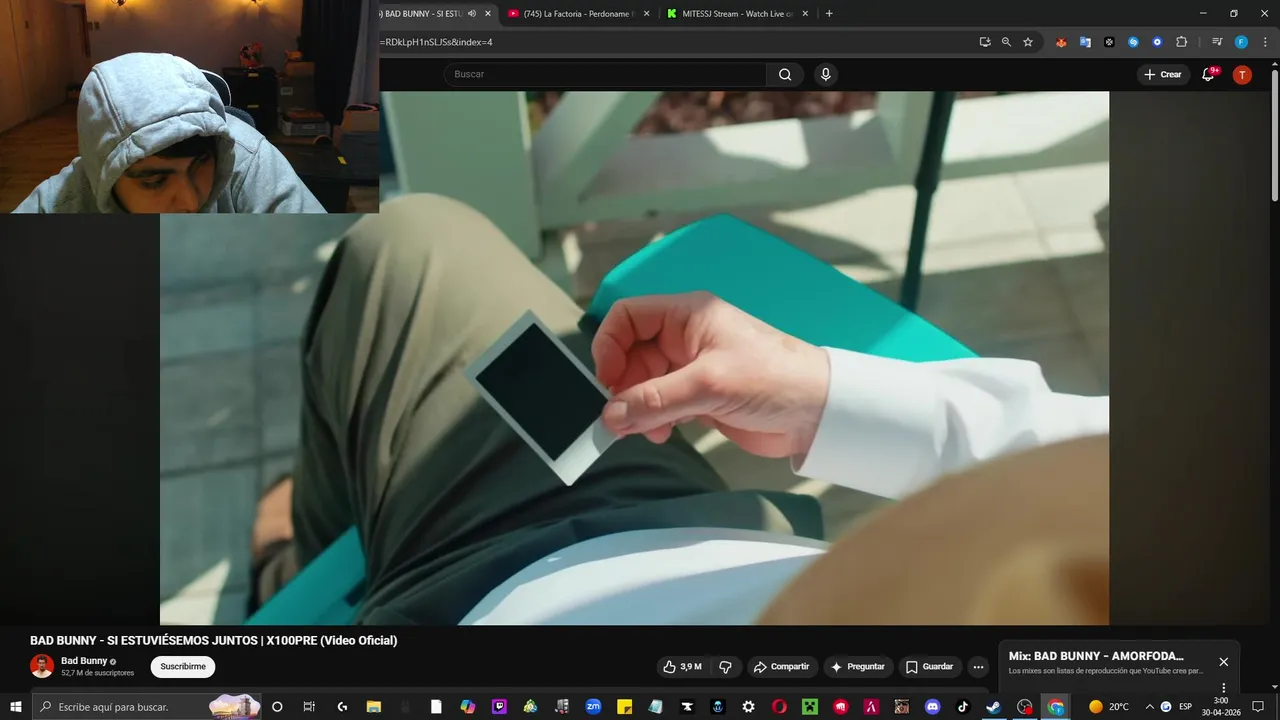Switch to MITESSJ Stream tab
Screen dimensions: 1280x720
[x=738, y=13]
